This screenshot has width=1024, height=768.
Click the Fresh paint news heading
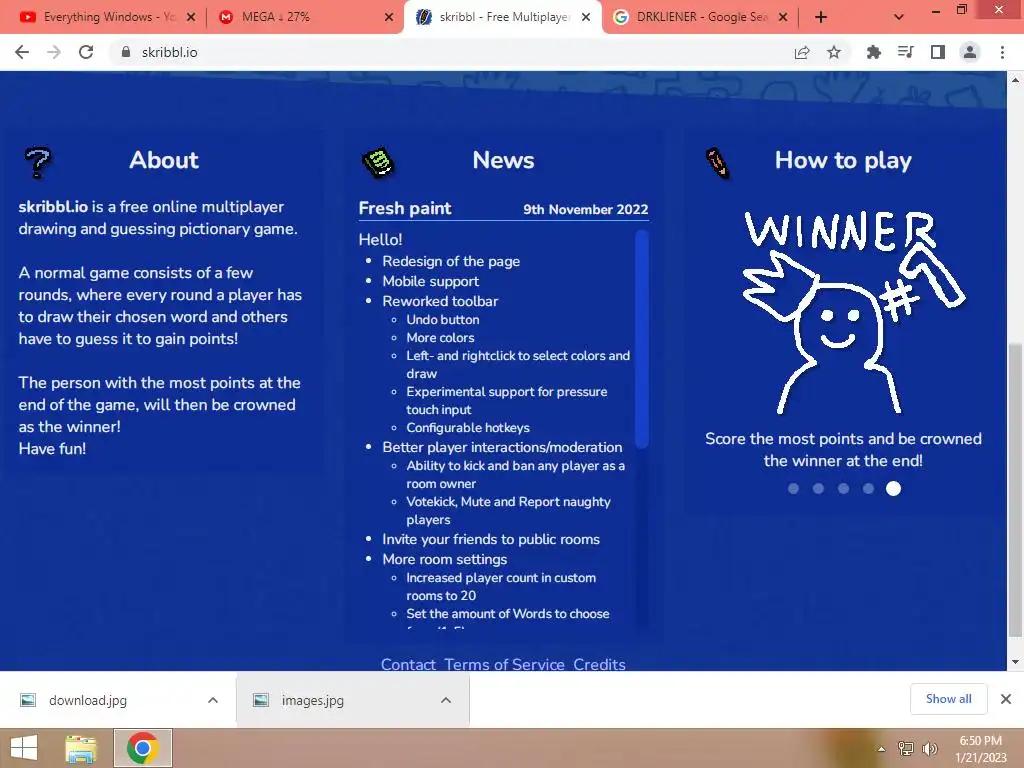[x=405, y=208]
